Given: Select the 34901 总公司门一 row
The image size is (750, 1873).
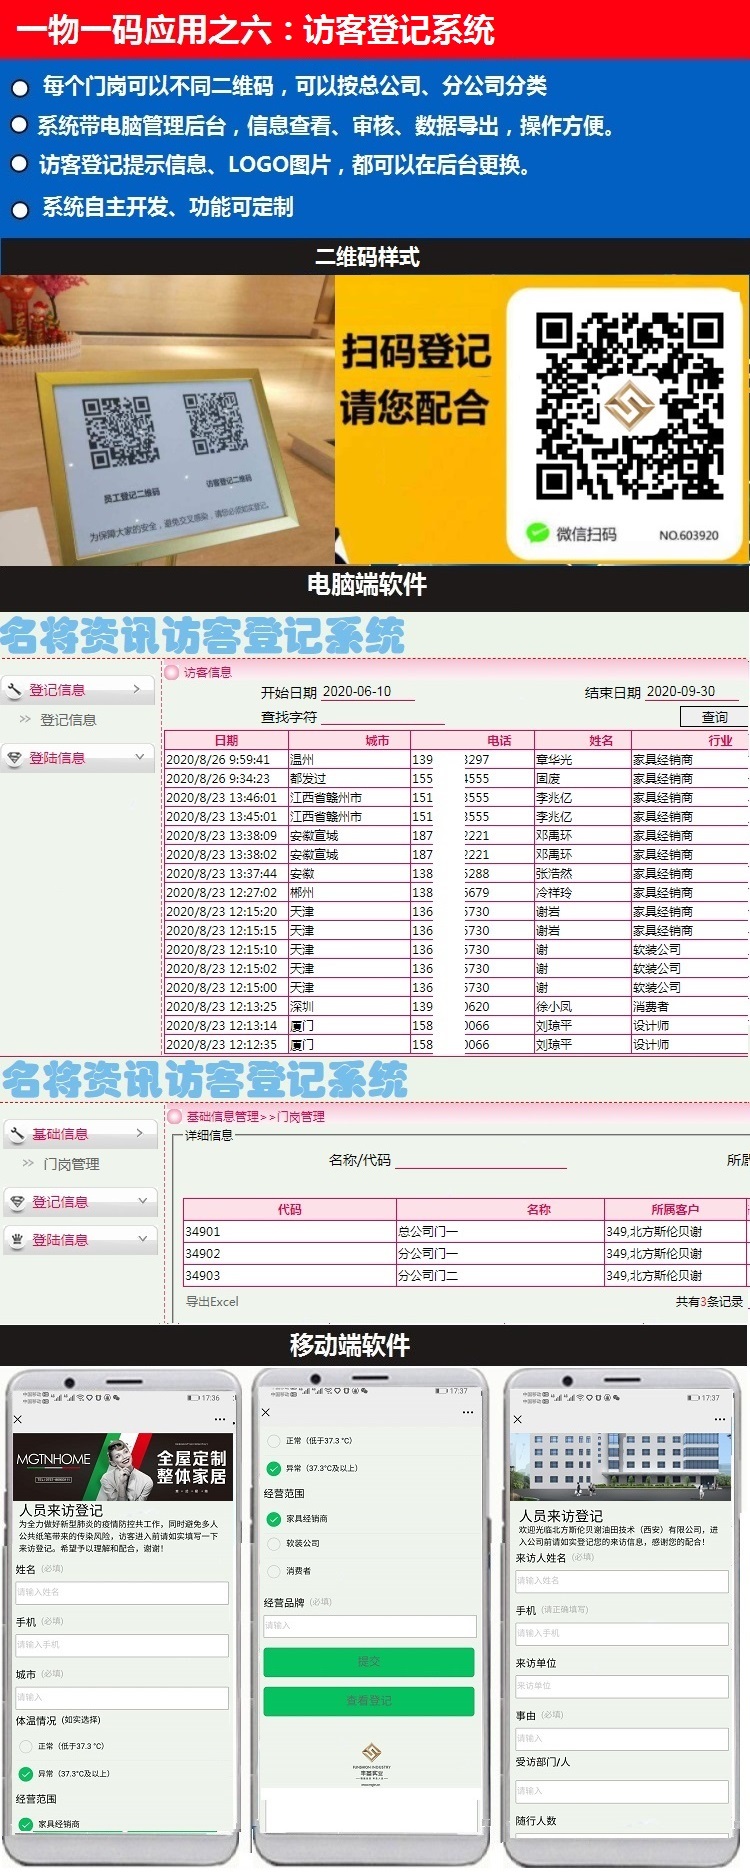Looking at the screenshot, I should point(465,1231).
